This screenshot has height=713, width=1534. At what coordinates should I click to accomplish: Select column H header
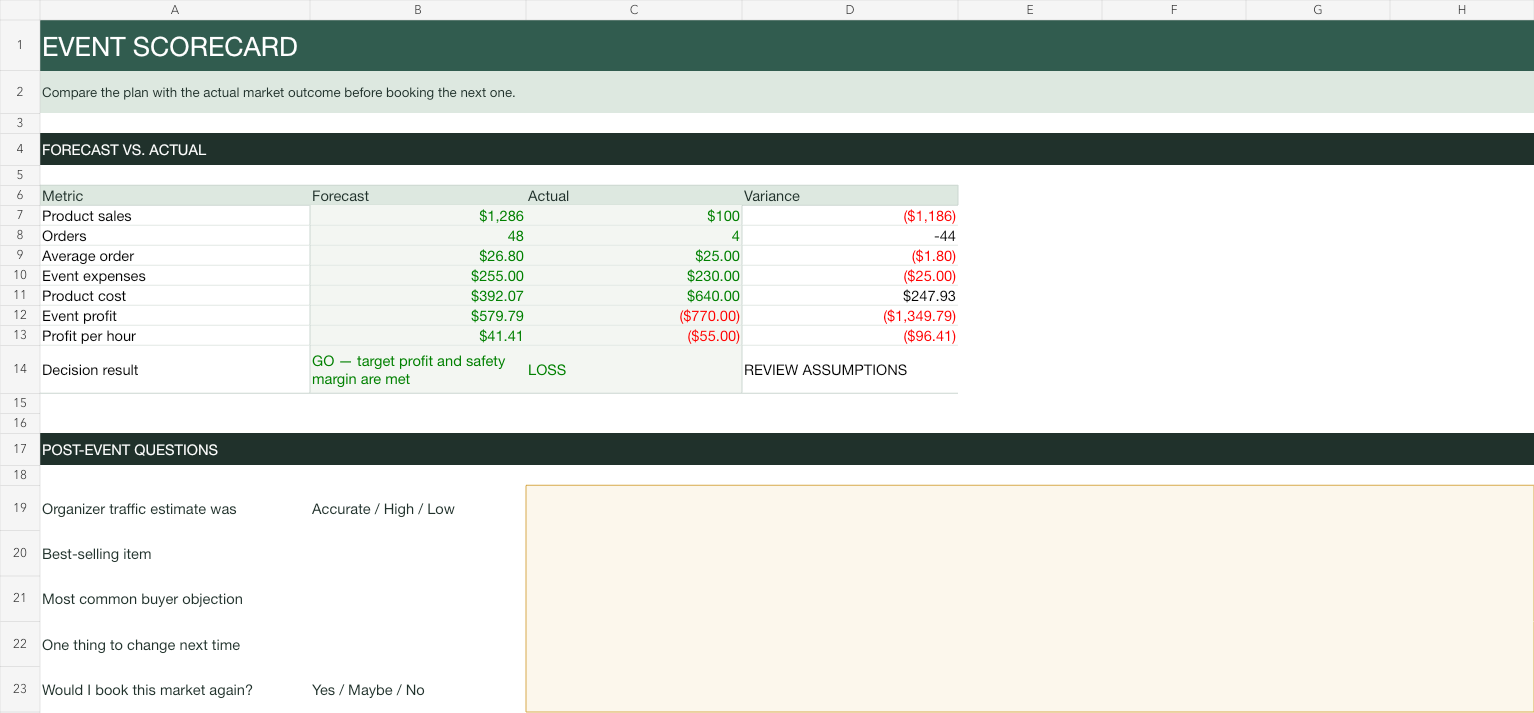click(x=1462, y=9)
